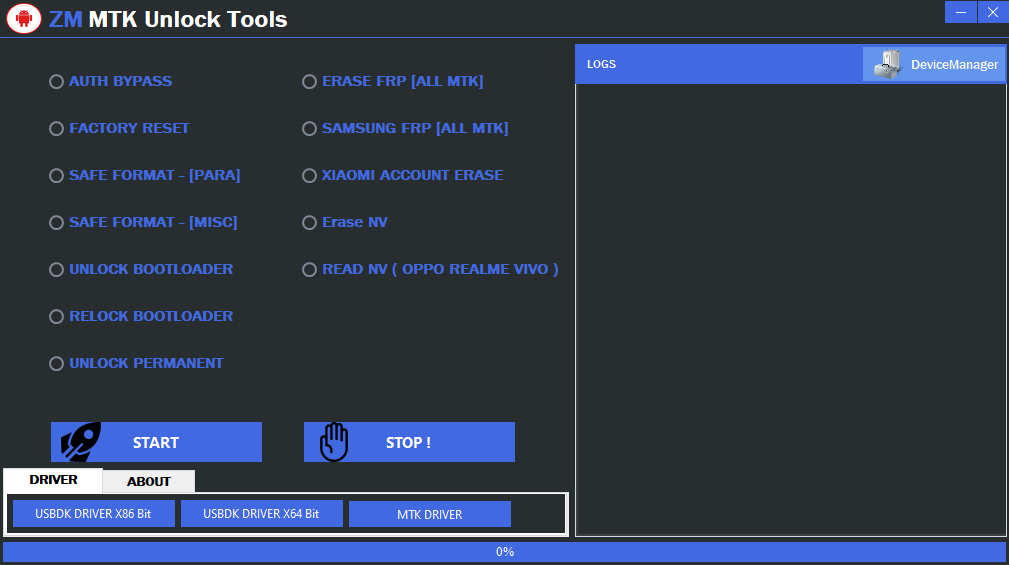Open the ABOUT tab
Screen dimensions: 1009x565
tap(149, 481)
